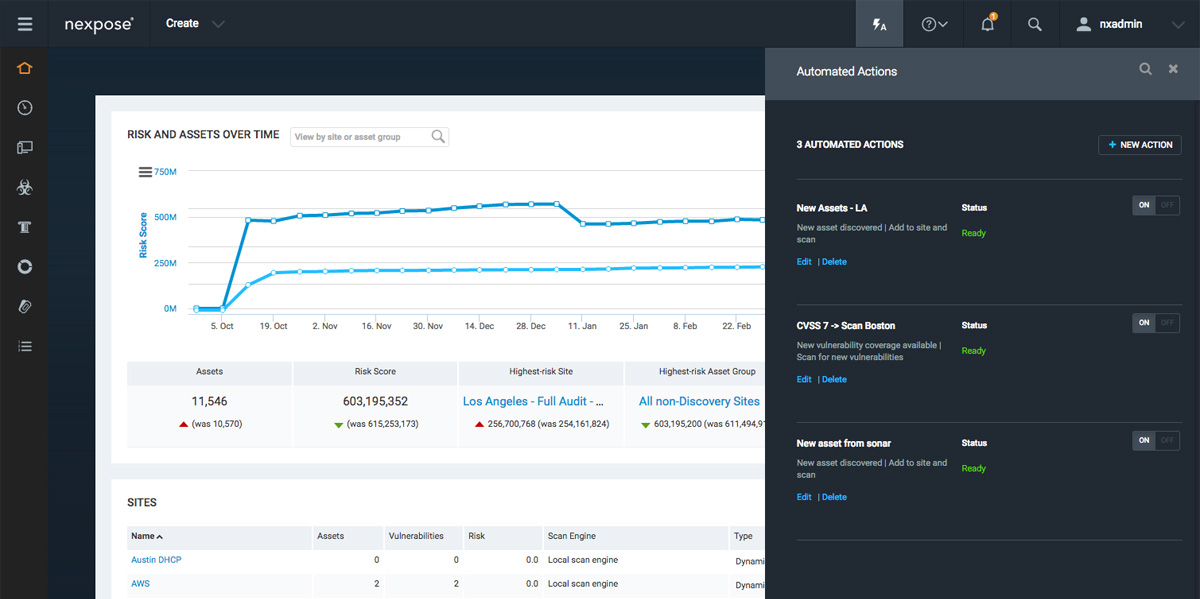Image resolution: width=1200 pixels, height=599 pixels.
Task: Click the Home icon in sidebar
Action: (25, 68)
